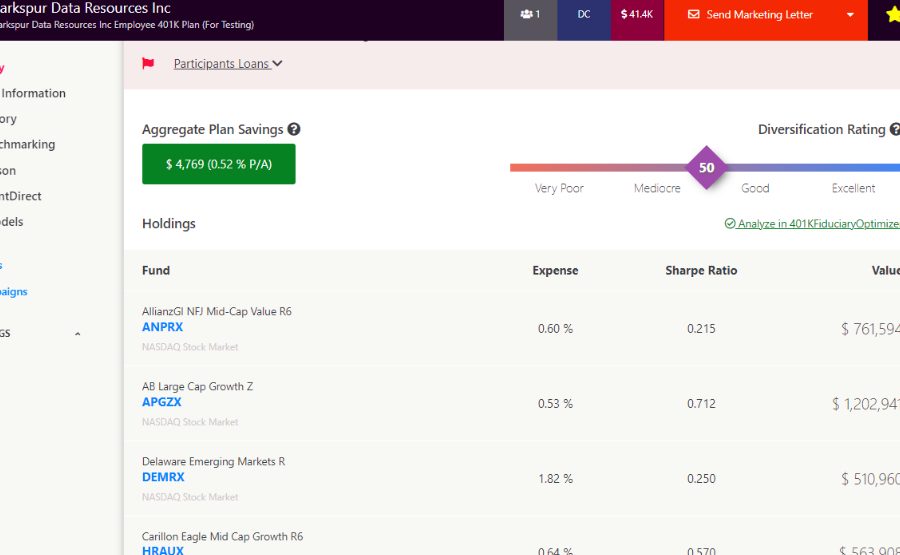Open the Information sidebar item
This screenshot has width=900, height=555.
click(x=33, y=93)
